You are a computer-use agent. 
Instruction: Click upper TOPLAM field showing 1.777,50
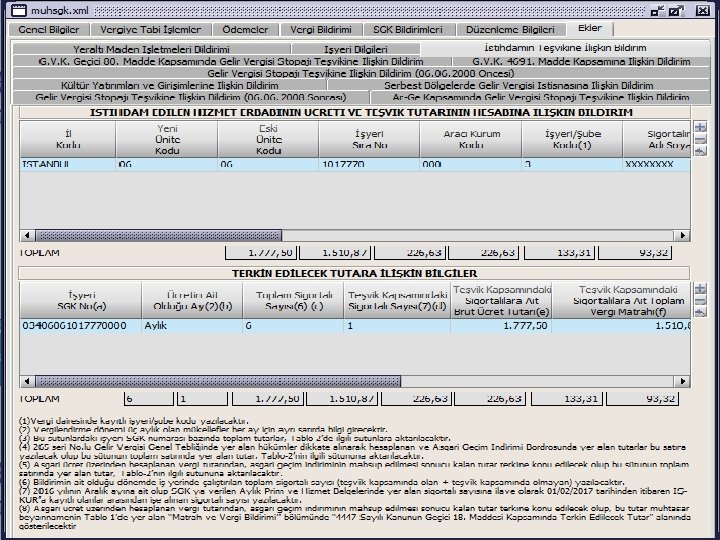(x=261, y=253)
